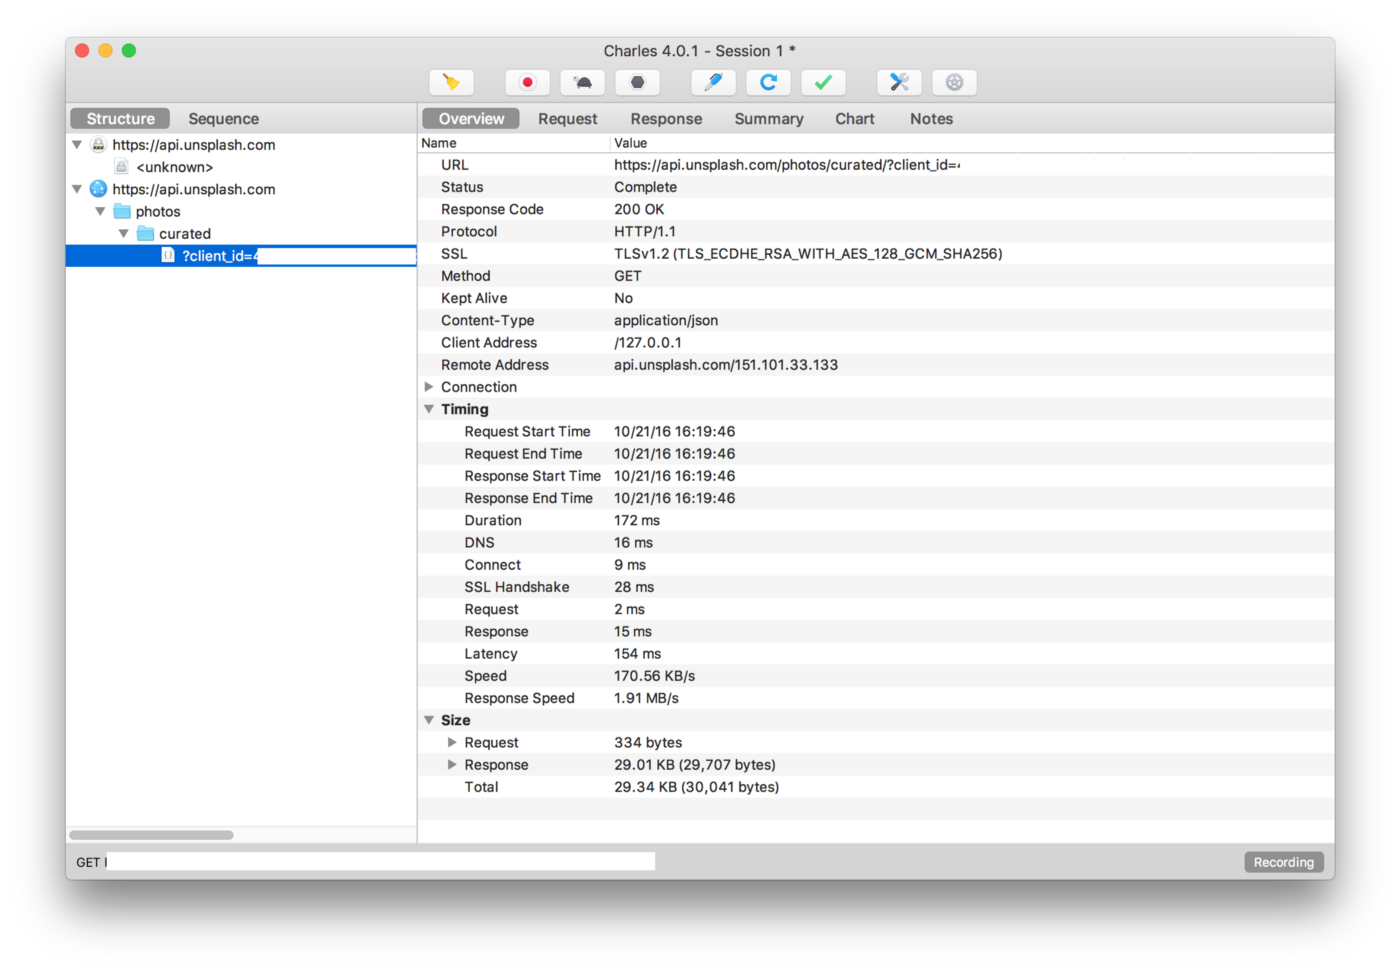Click the GET status field at bottom
The height and width of the screenshot is (973, 1400).
380,862
